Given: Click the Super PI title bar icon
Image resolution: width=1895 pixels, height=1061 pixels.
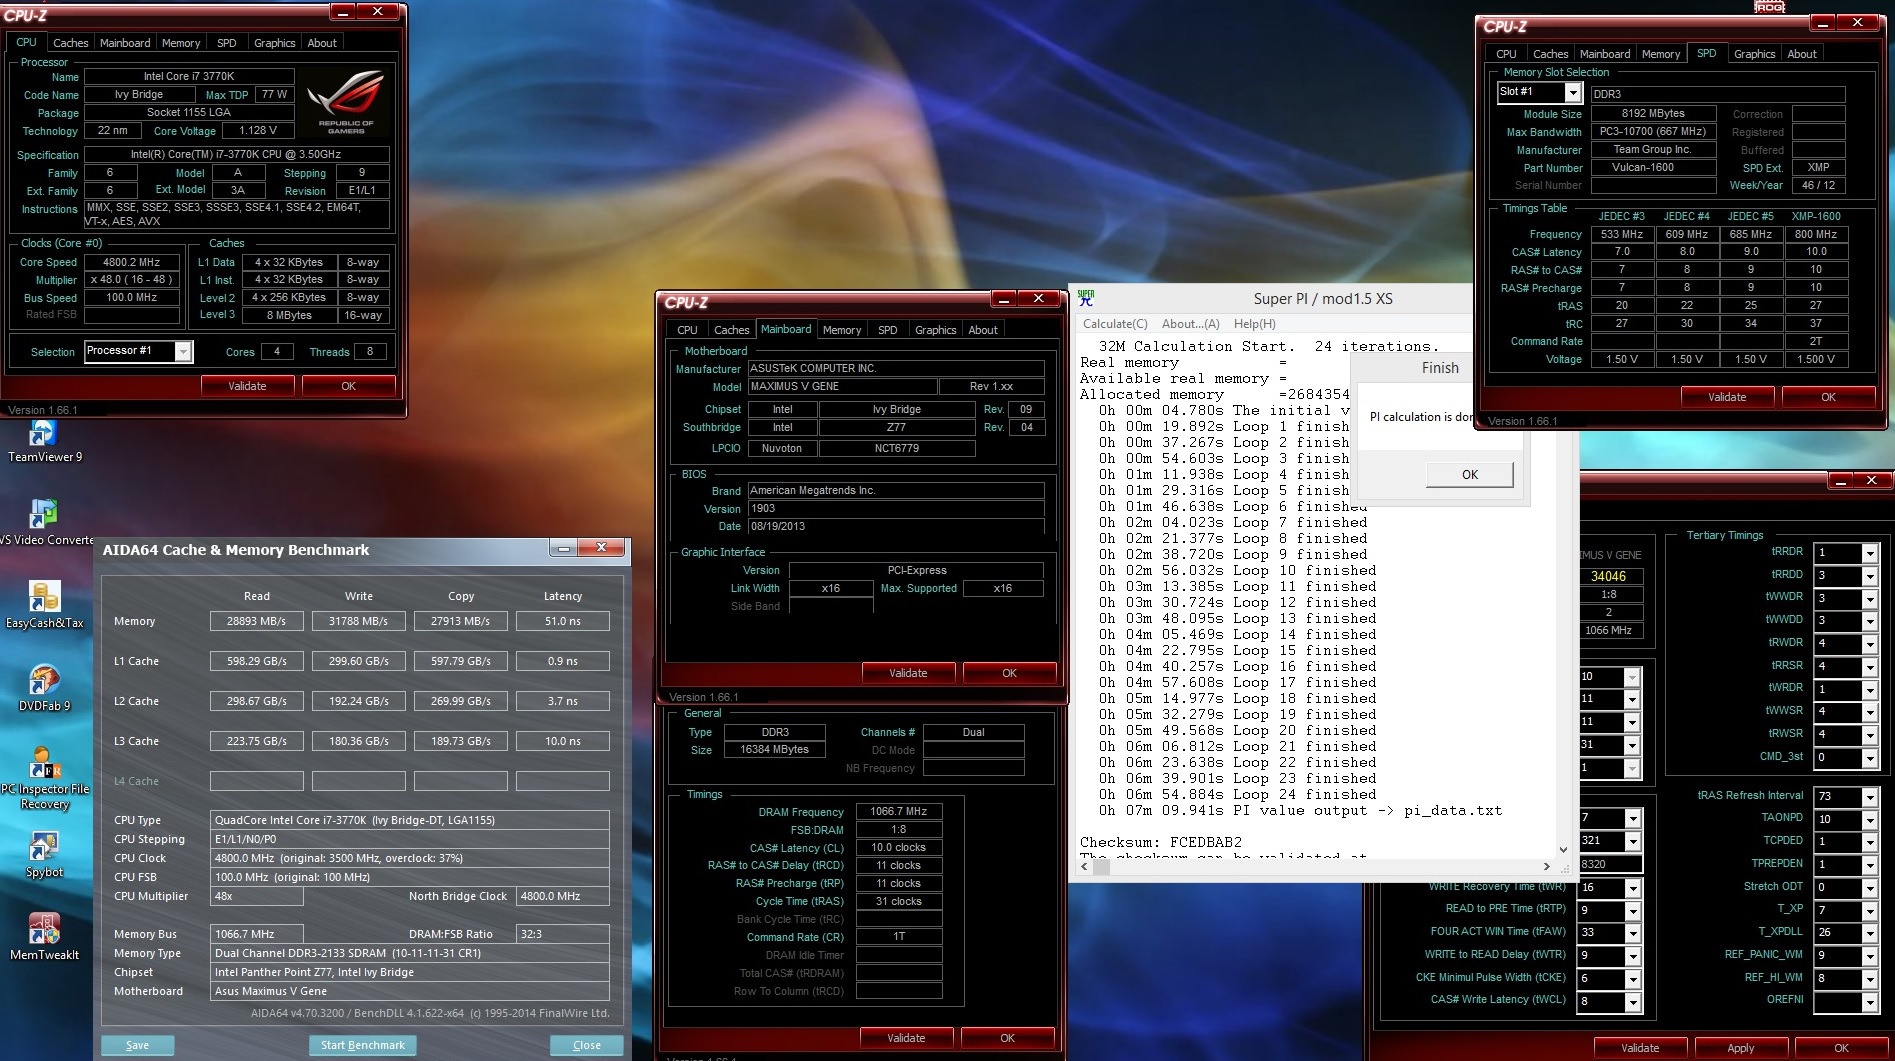Looking at the screenshot, I should 1086,298.
